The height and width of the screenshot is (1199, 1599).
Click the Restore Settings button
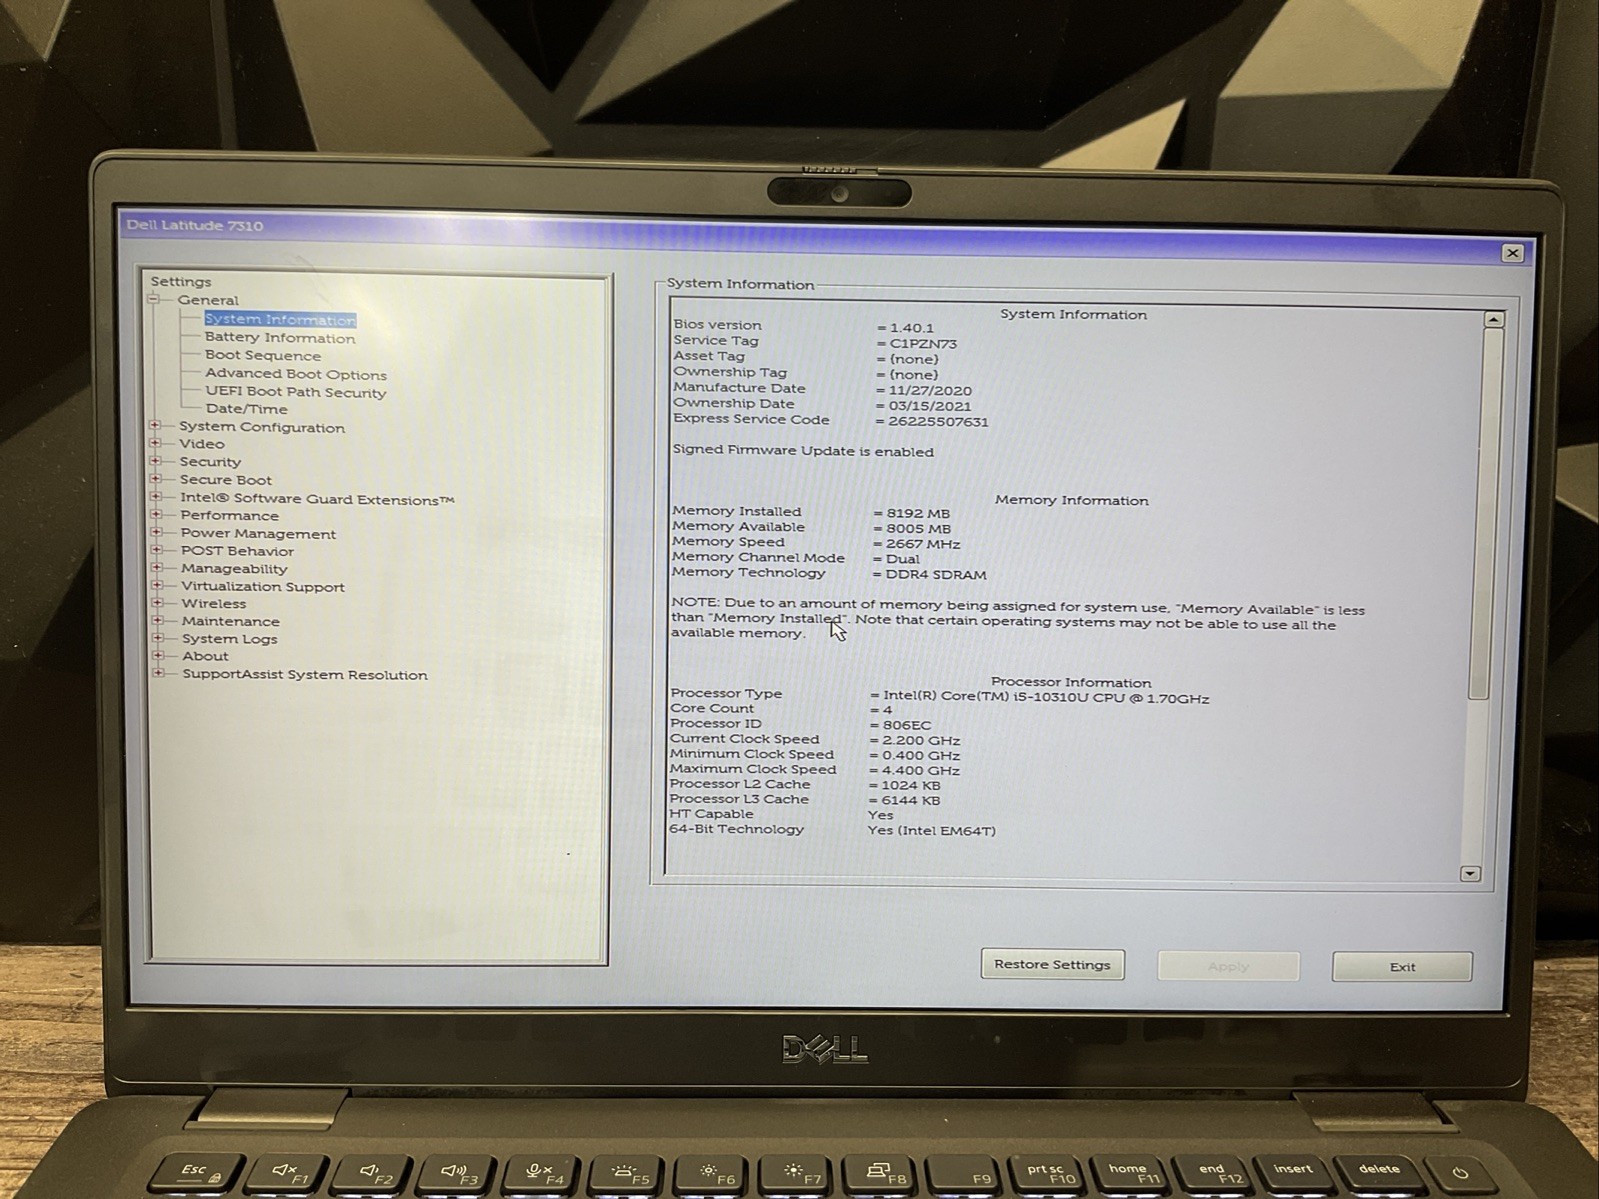[x=1052, y=965]
